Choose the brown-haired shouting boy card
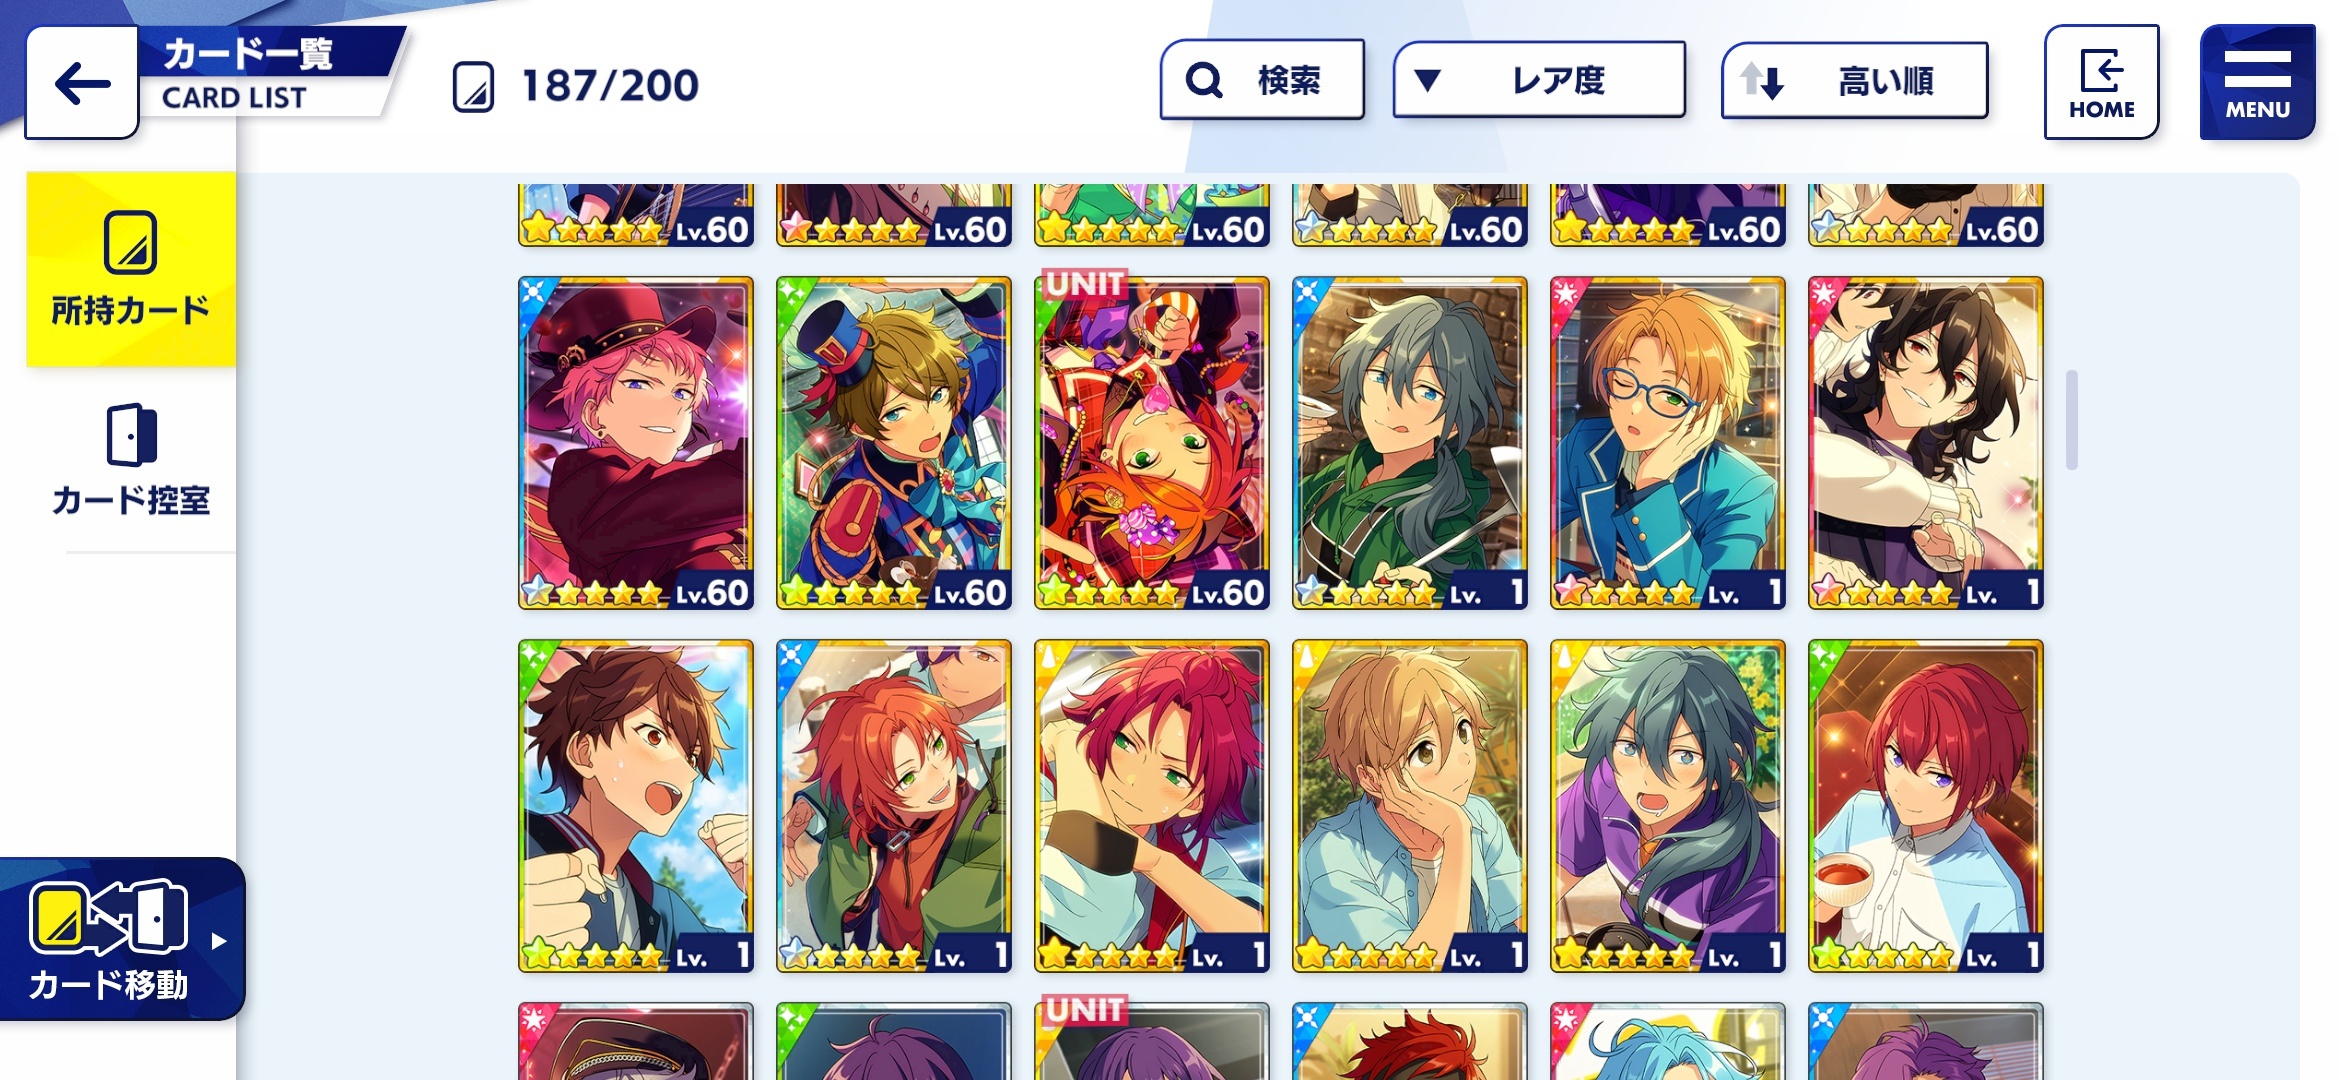This screenshot has width=2340, height=1080. point(636,806)
